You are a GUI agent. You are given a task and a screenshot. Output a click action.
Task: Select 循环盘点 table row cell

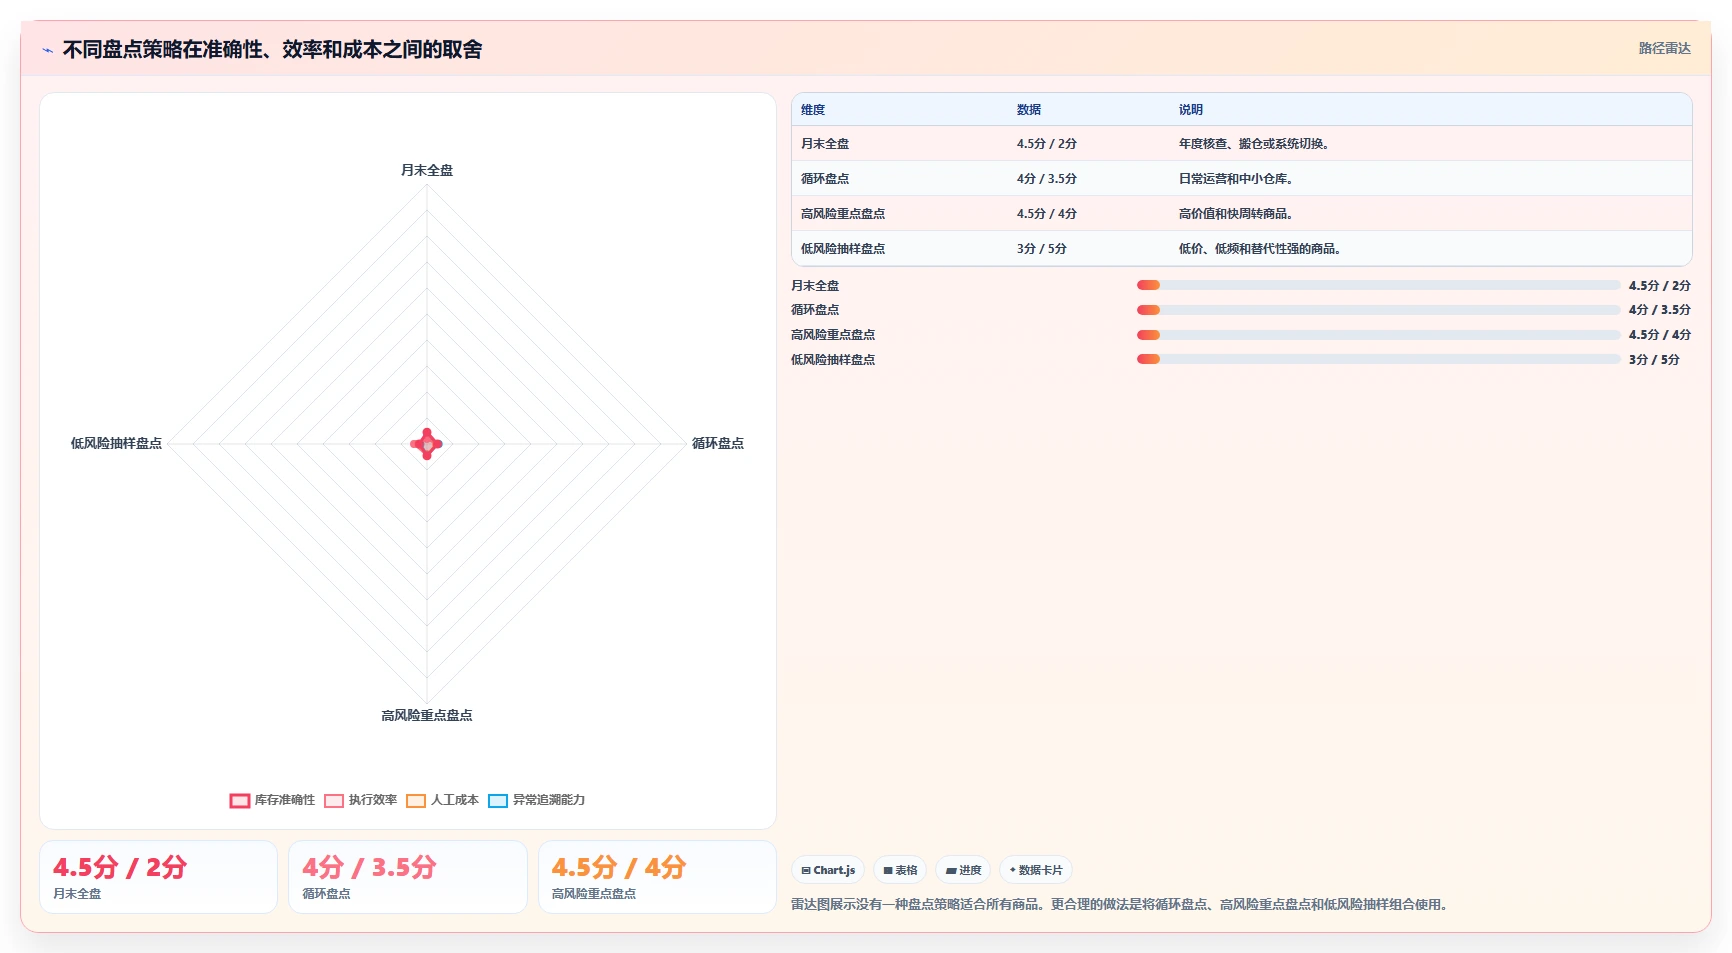click(x=825, y=179)
